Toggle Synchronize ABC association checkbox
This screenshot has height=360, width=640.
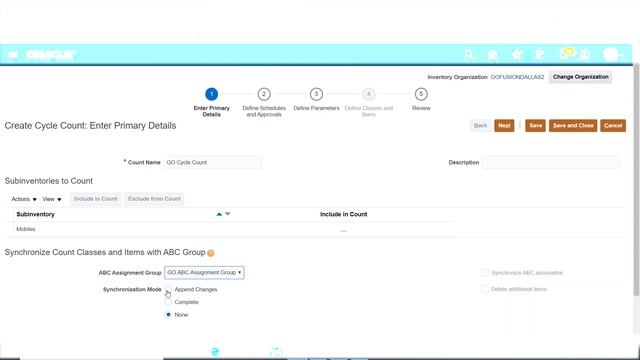[485, 273]
